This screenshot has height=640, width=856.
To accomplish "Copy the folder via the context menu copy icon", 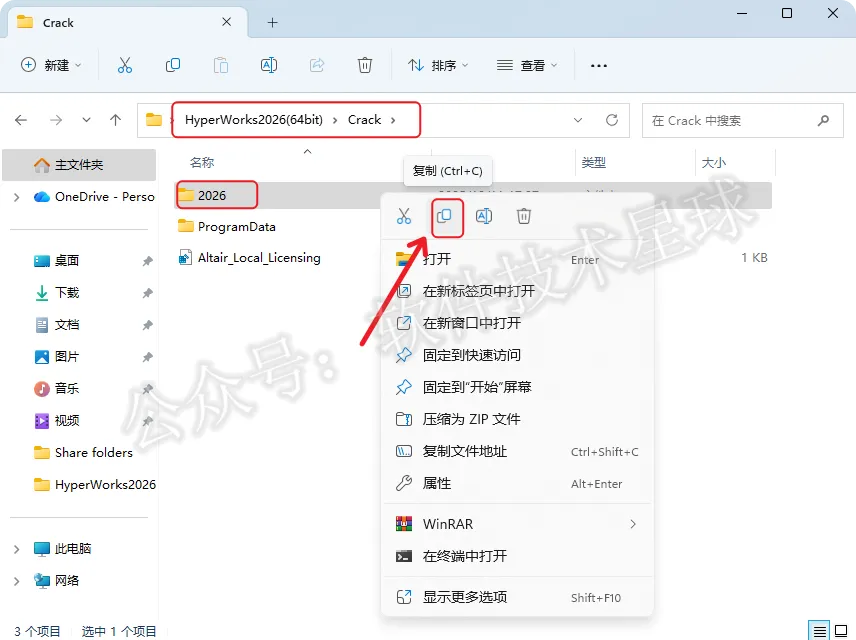I will tap(444, 216).
